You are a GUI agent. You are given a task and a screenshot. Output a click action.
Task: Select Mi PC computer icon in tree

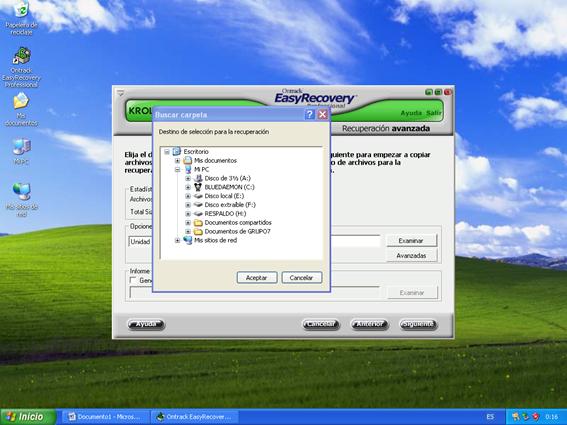click(x=188, y=169)
